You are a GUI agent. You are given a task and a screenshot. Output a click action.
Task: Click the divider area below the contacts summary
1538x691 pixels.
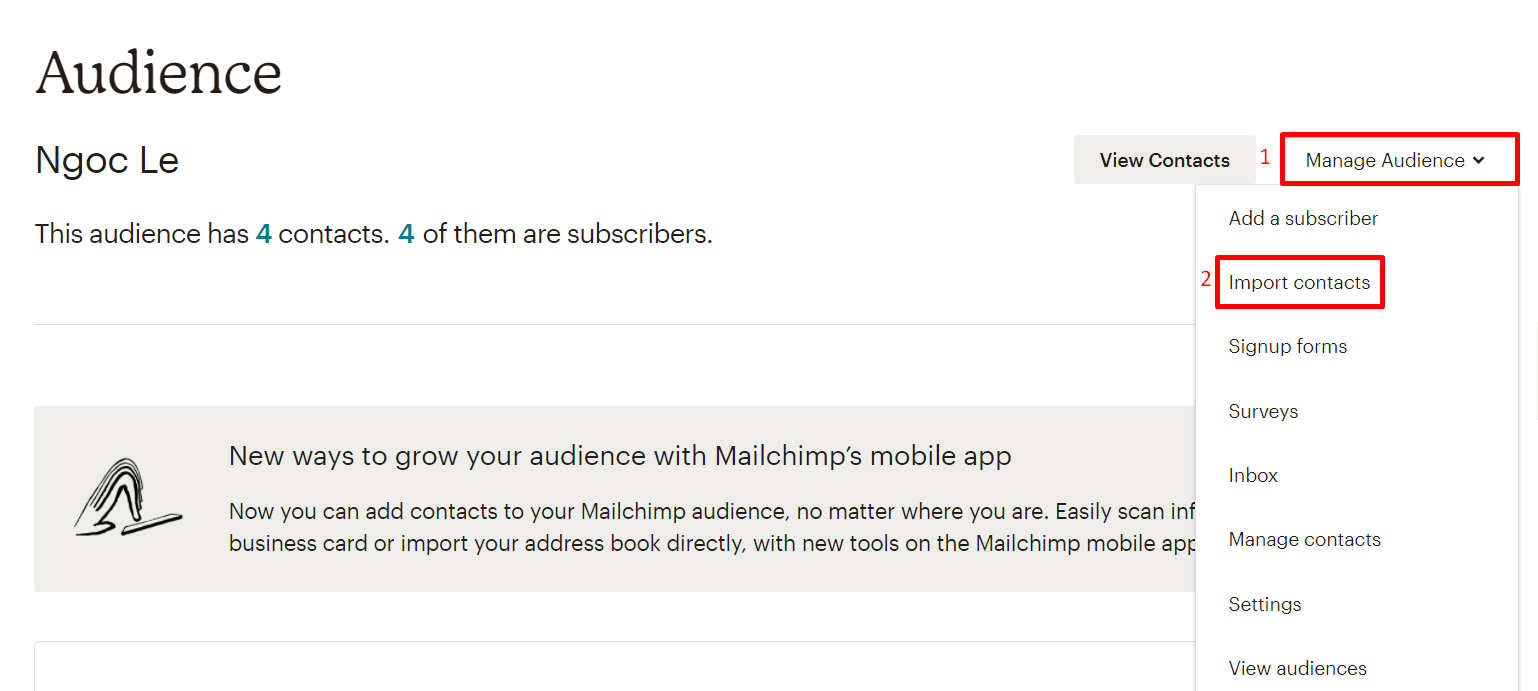pyautogui.click(x=600, y=323)
